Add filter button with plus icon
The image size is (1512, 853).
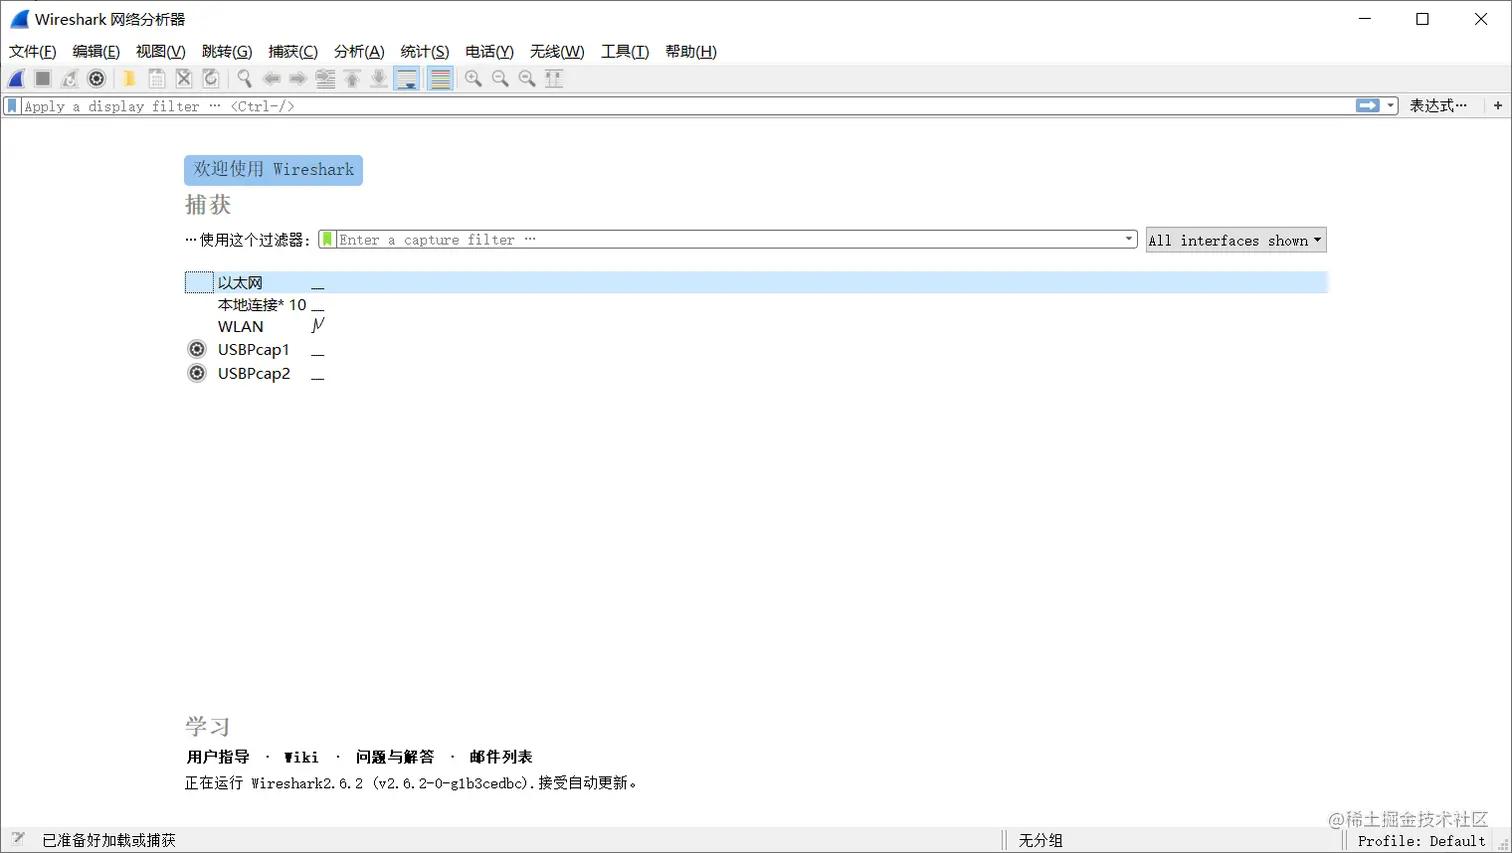click(1498, 106)
